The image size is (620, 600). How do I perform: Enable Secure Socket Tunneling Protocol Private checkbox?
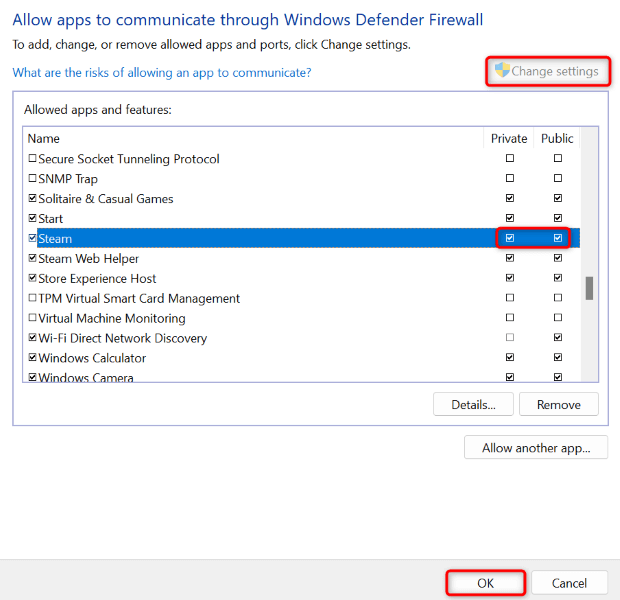point(510,159)
